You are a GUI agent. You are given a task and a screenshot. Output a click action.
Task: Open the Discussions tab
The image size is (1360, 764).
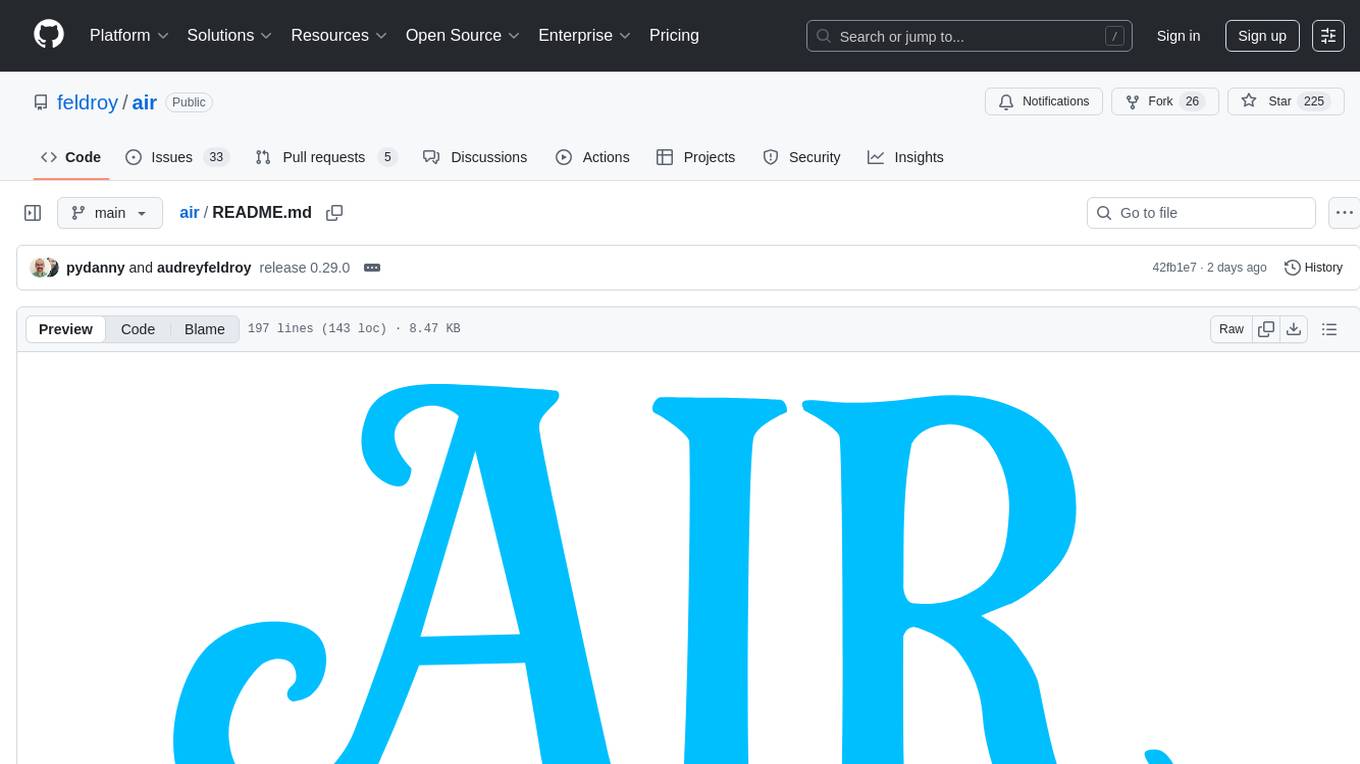pyautogui.click(x=475, y=157)
